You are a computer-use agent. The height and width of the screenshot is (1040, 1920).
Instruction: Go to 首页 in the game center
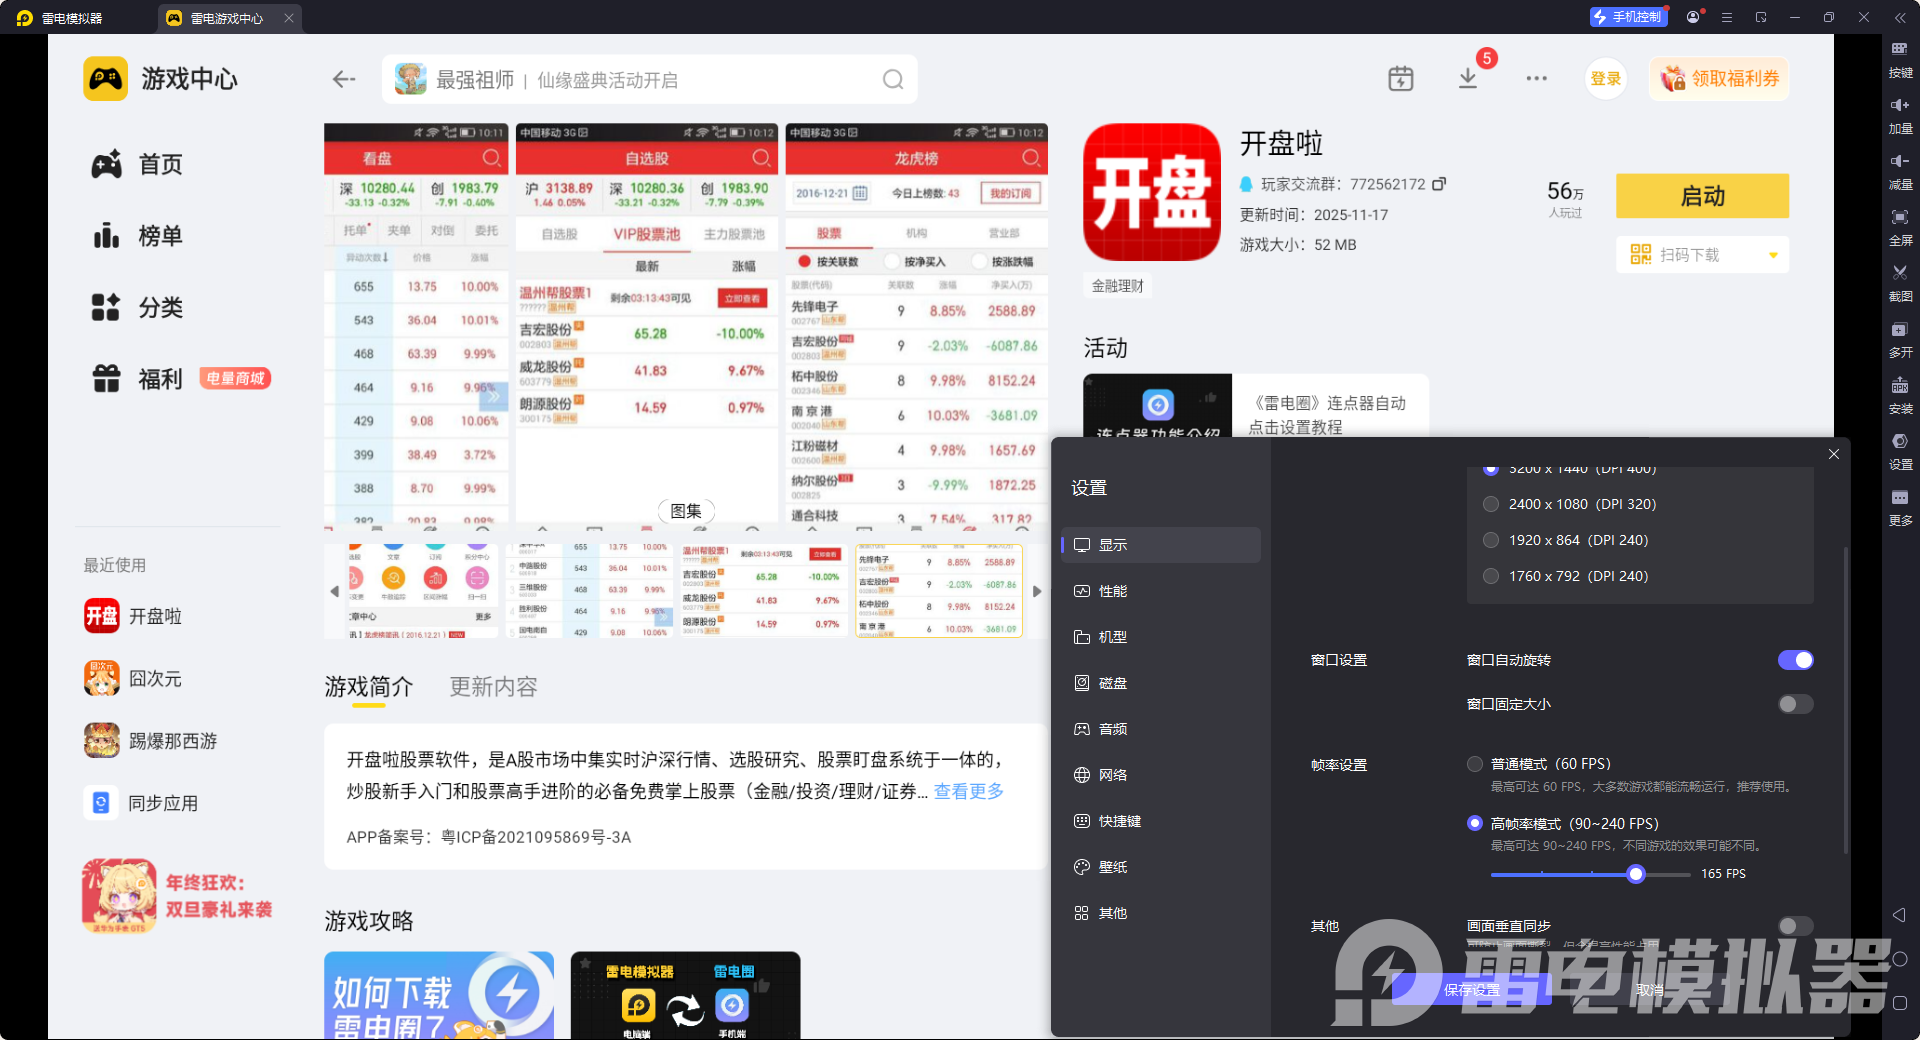click(137, 164)
